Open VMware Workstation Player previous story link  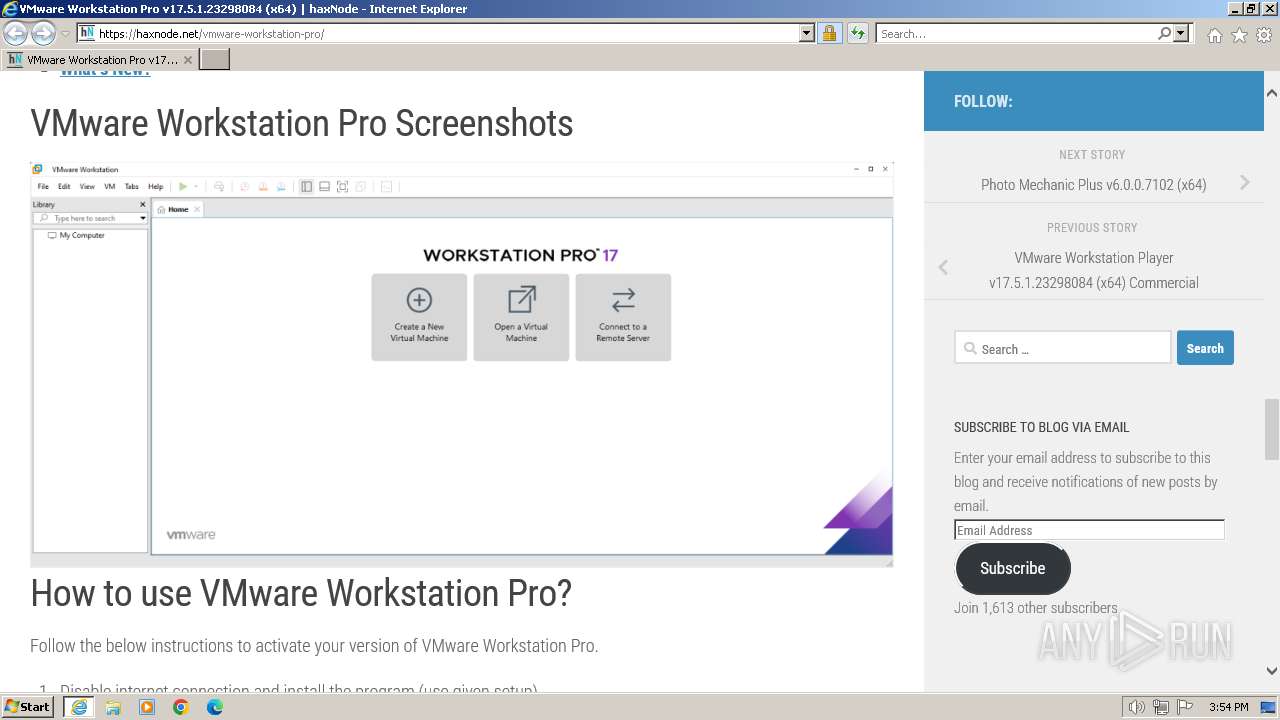click(1093, 270)
